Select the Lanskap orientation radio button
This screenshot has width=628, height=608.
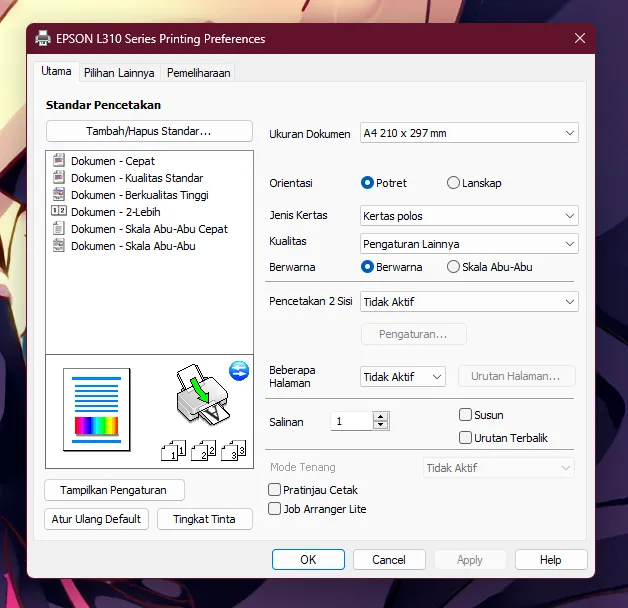[454, 183]
